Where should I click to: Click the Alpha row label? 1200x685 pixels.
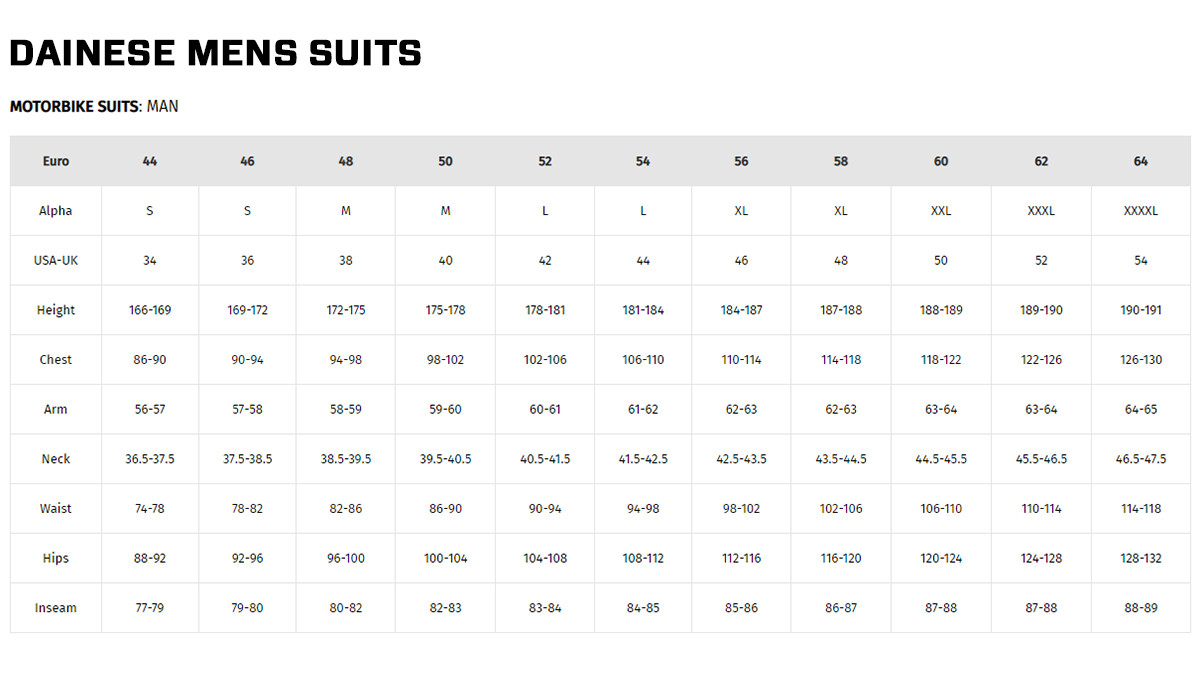point(56,211)
